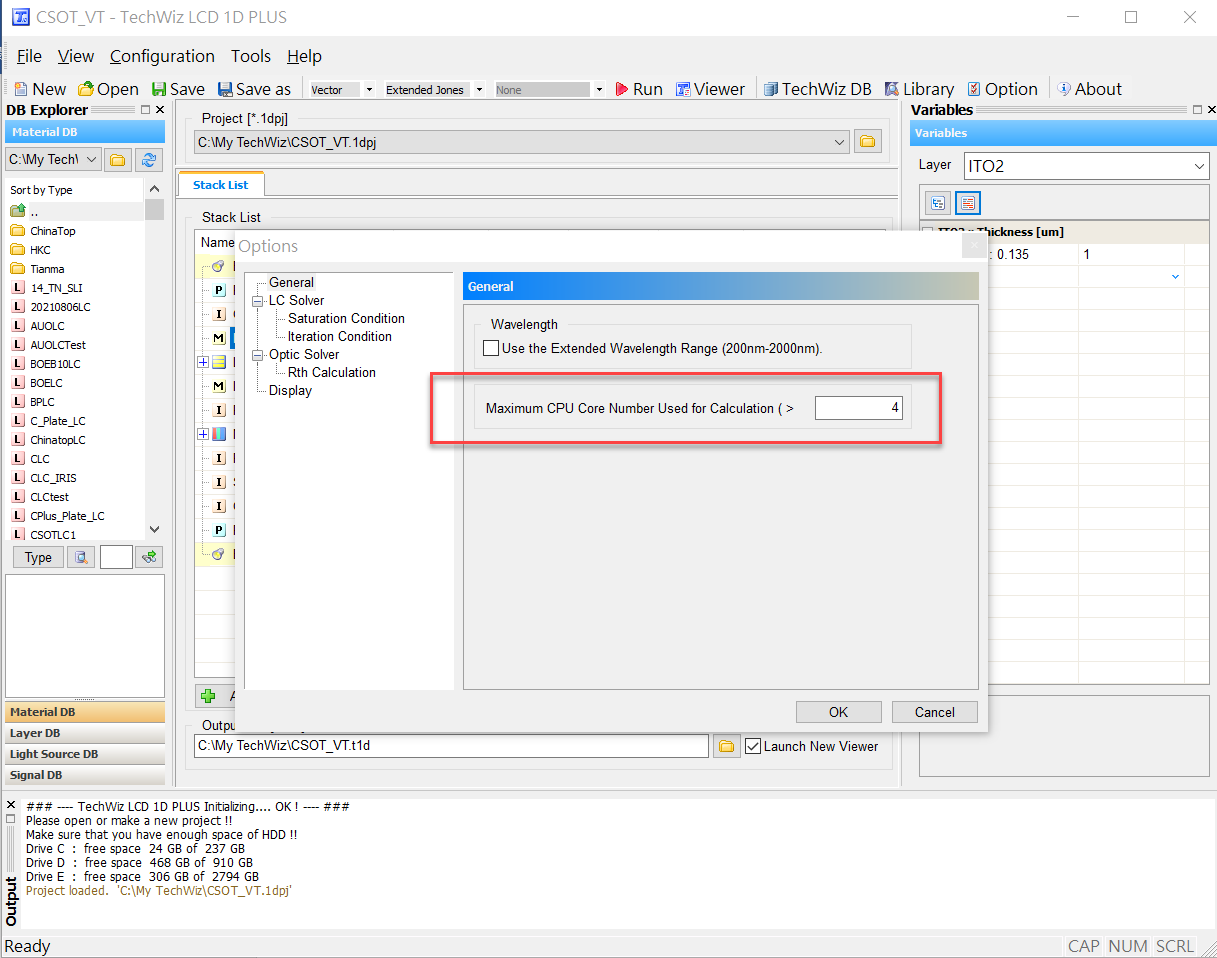Image resolution: width=1217 pixels, height=958 pixels.
Task: Open the Layer dropdown showing ITO2
Action: (1086, 166)
